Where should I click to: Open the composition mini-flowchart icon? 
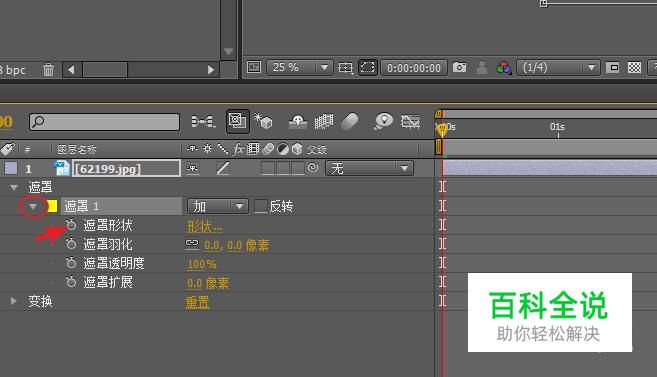[203, 122]
